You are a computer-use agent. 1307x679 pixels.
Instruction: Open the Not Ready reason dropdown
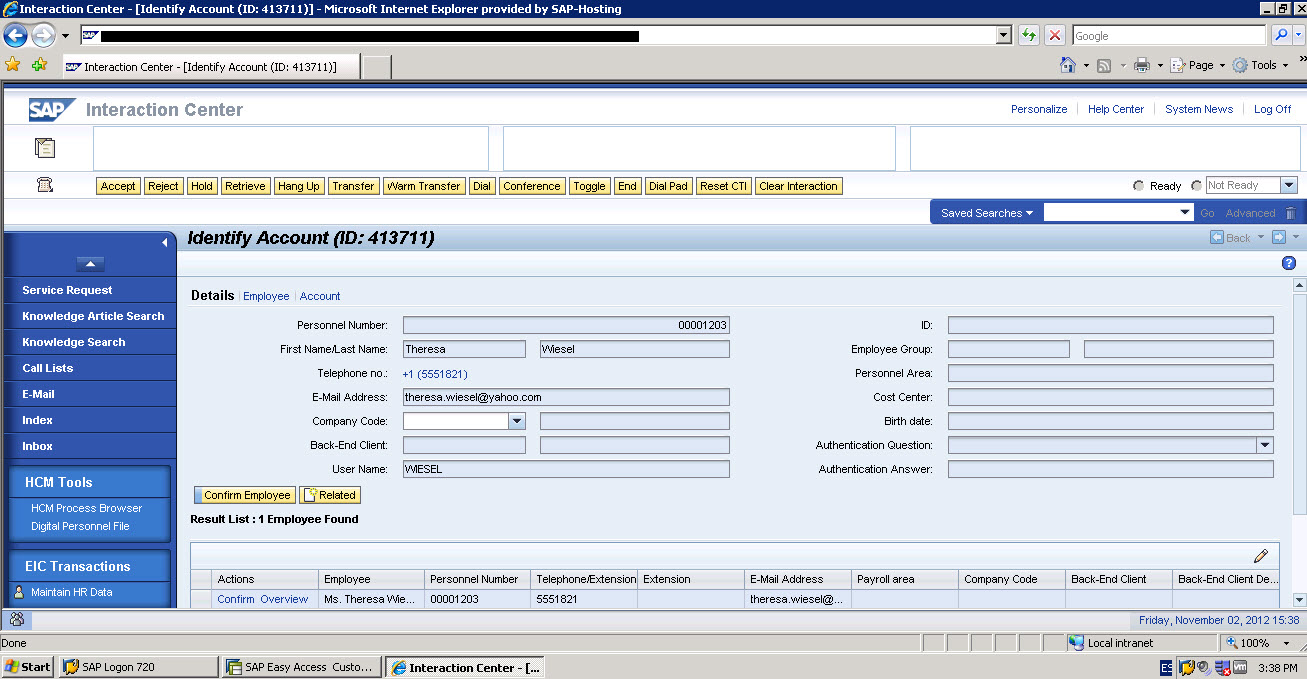pos(1289,186)
